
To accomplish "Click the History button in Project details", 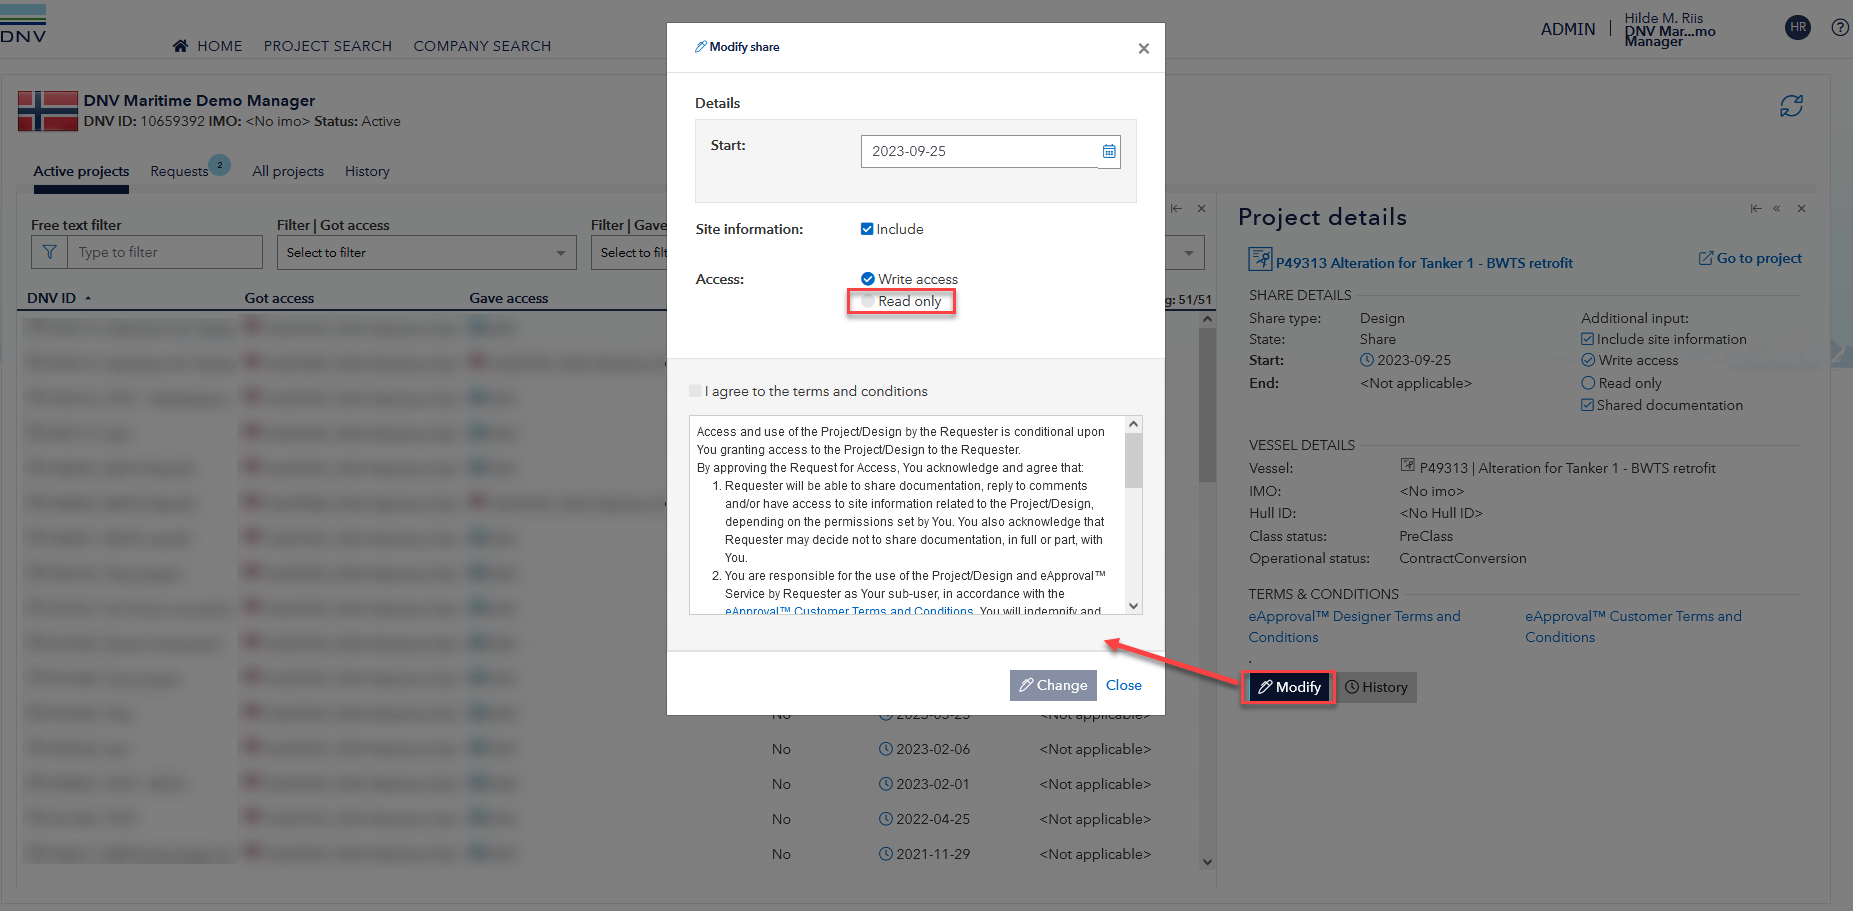I will point(1376,687).
